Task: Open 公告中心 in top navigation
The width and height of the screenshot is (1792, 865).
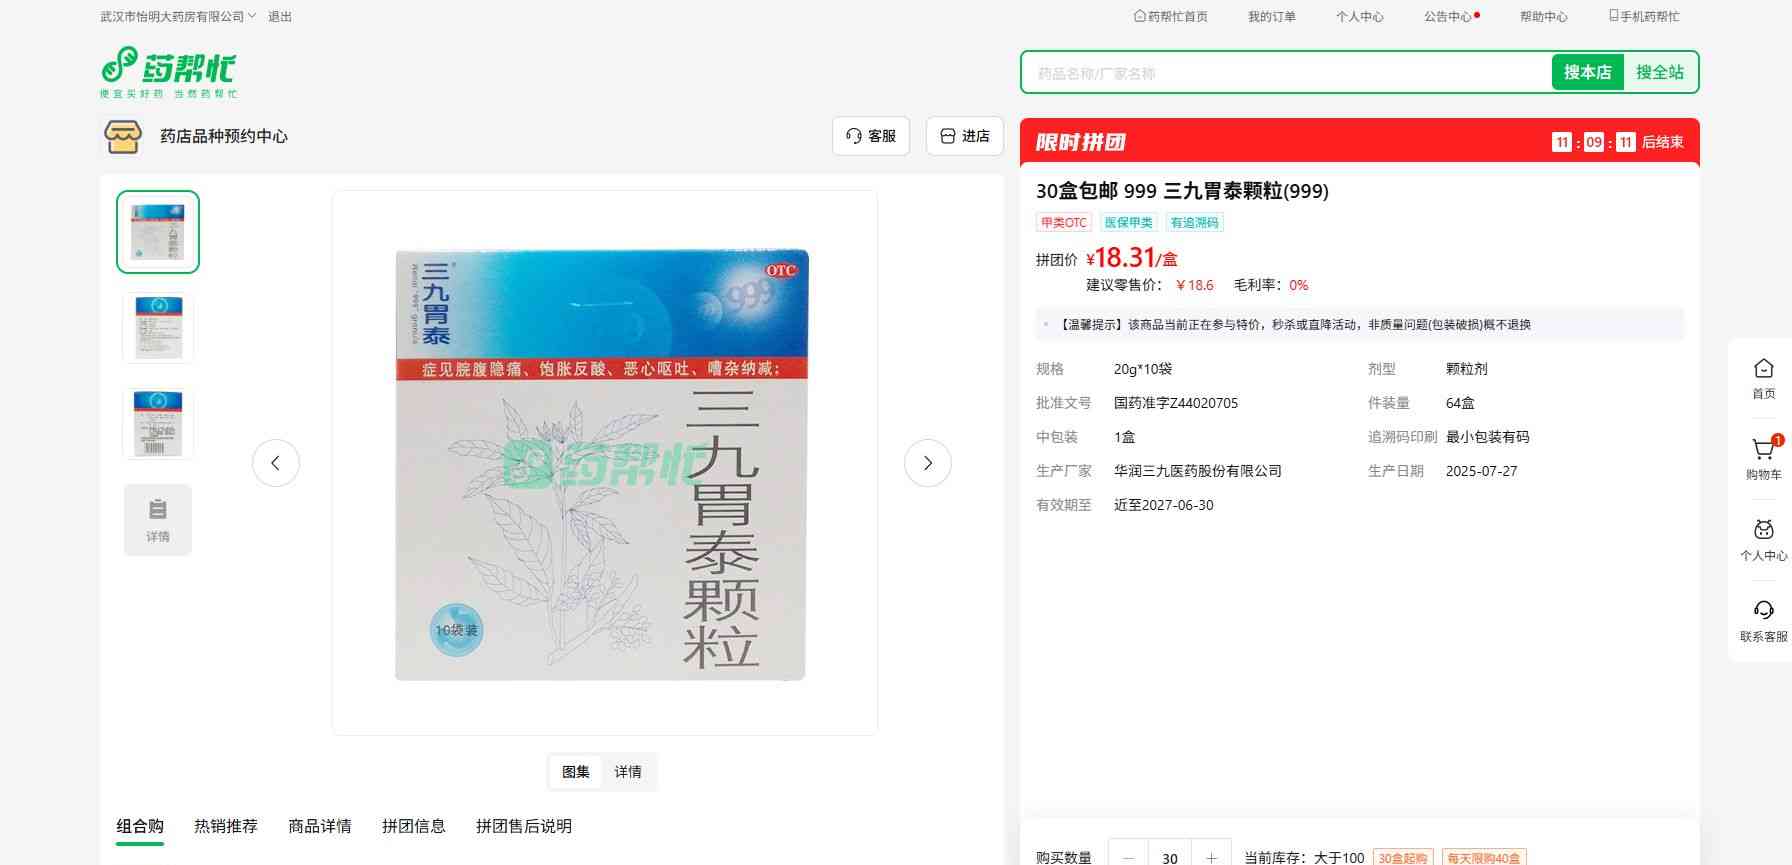Action: tap(1448, 17)
